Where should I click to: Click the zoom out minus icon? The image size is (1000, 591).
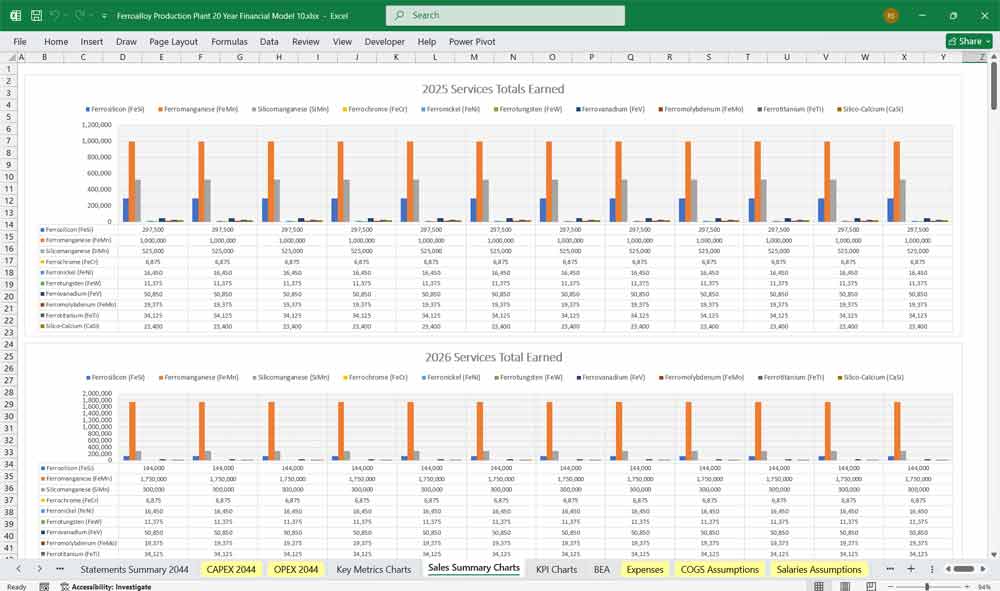[x=890, y=585]
